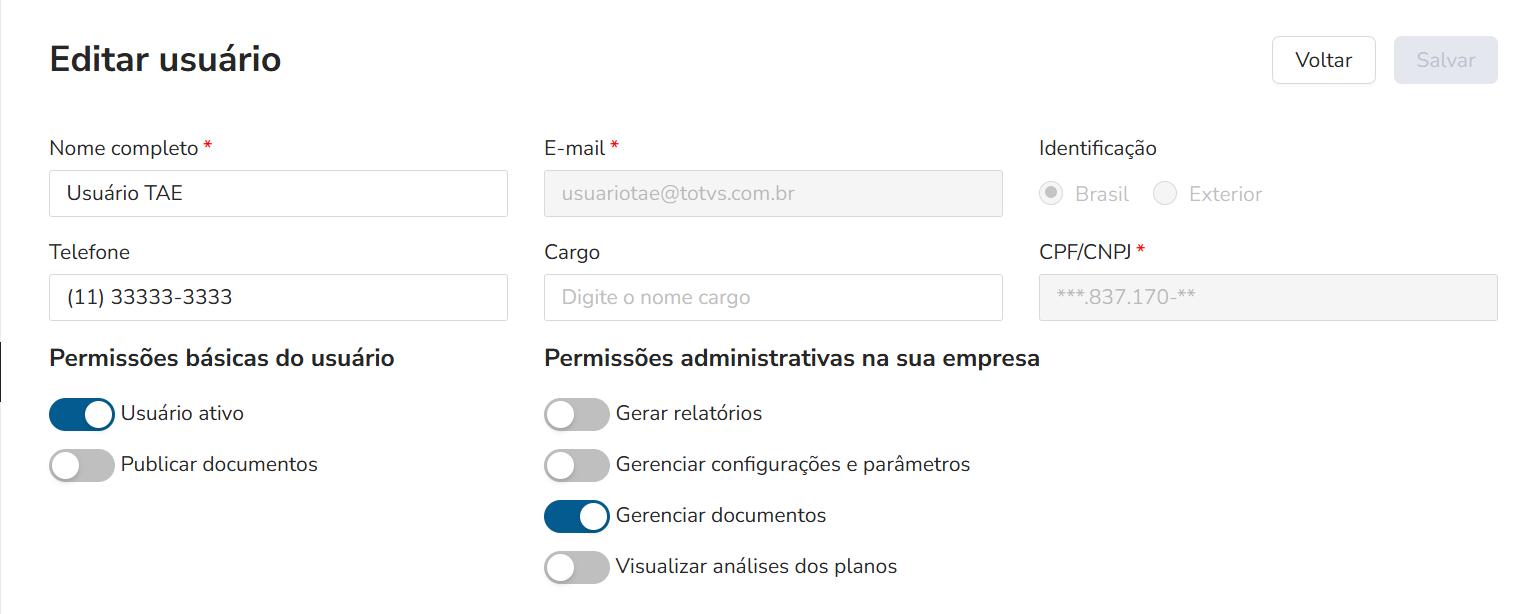Click into the Telefone number input

click(x=278, y=298)
